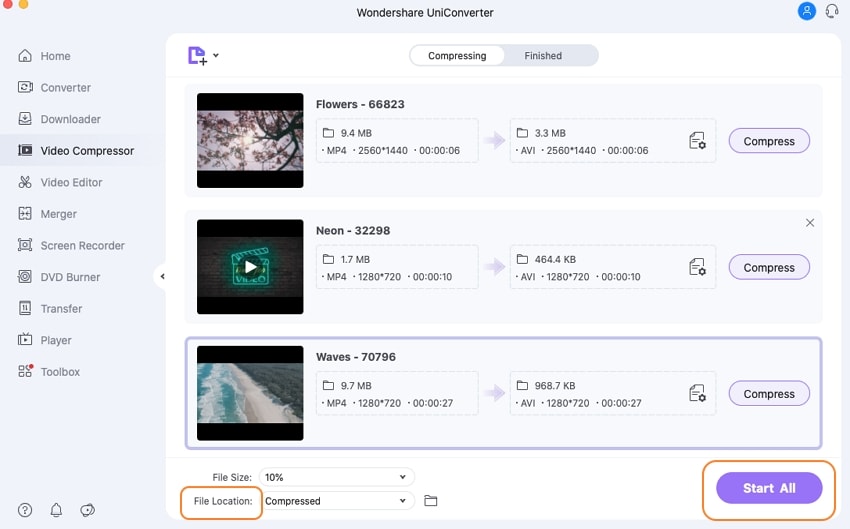Play the Neon video thumbnail
Screen dimensions: 850x529
[250, 267]
